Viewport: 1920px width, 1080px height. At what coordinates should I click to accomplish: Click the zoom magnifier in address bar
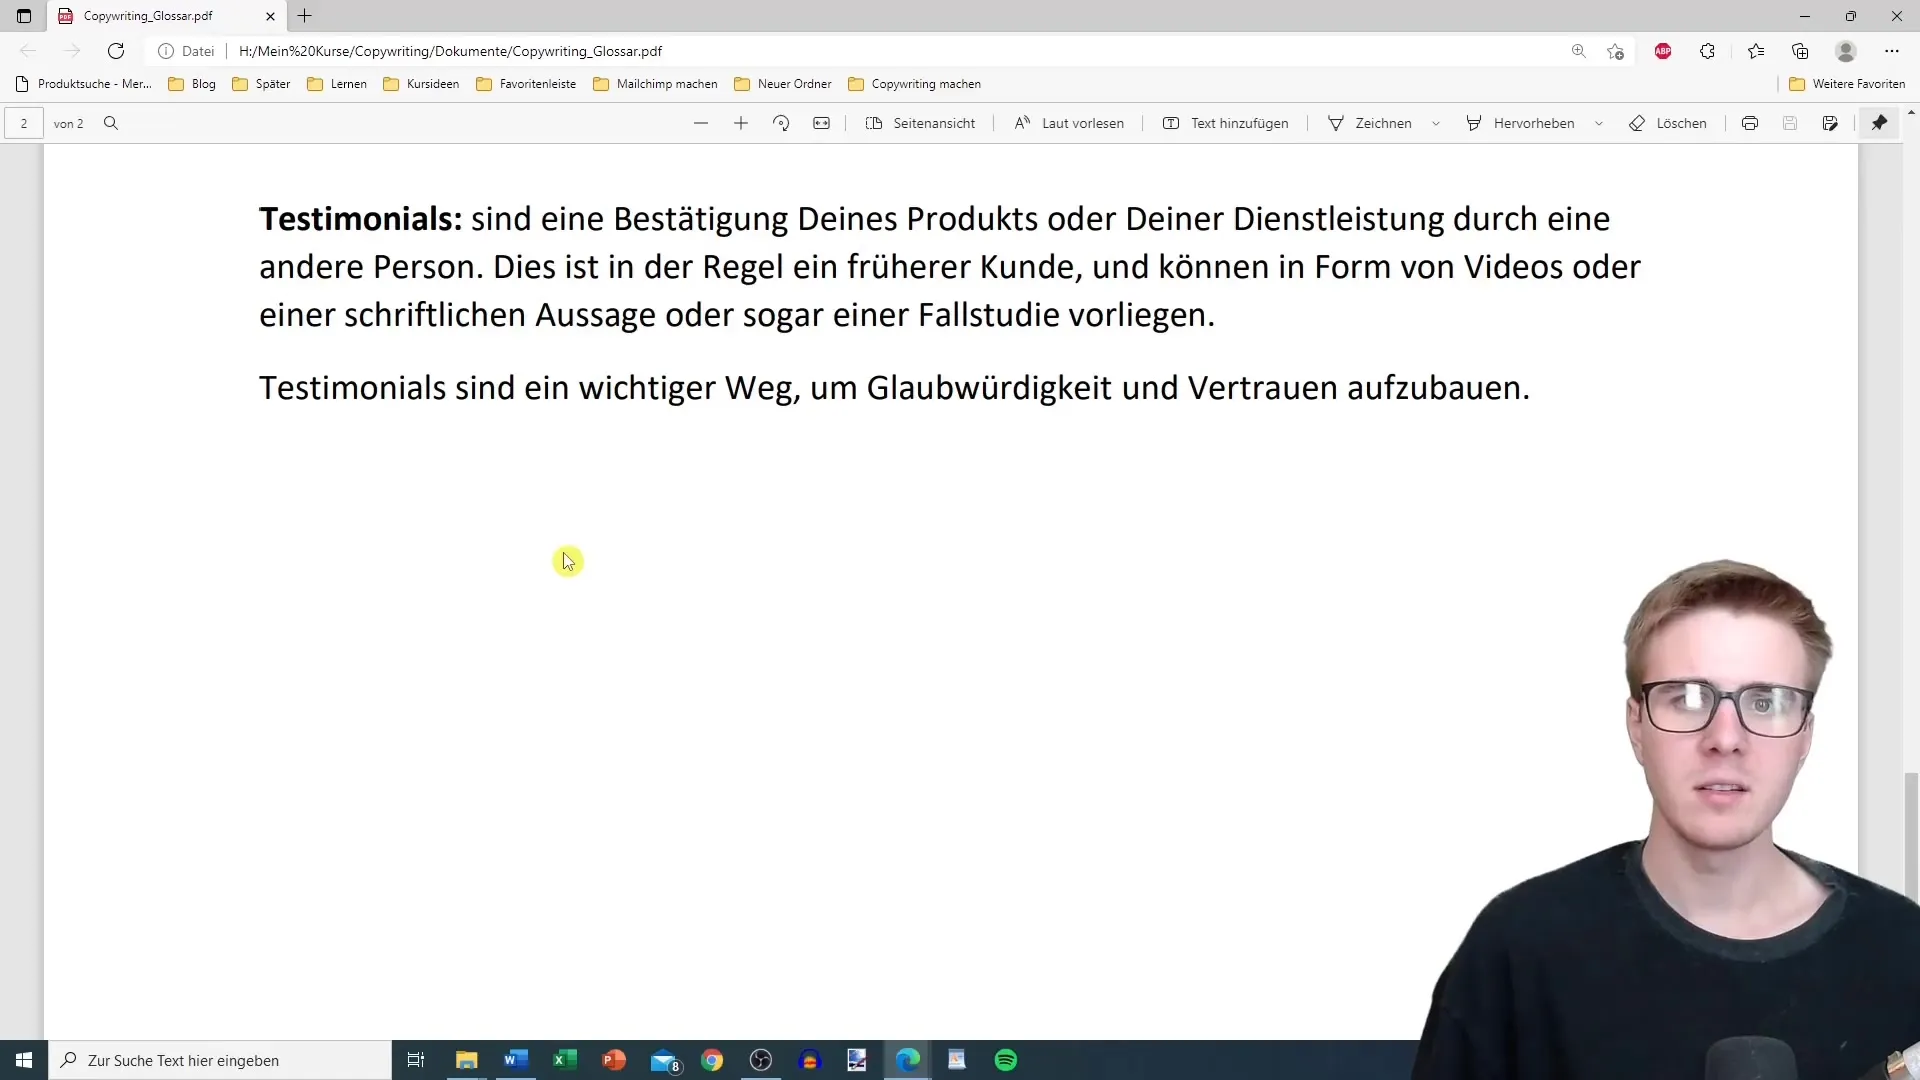pos(1579,51)
